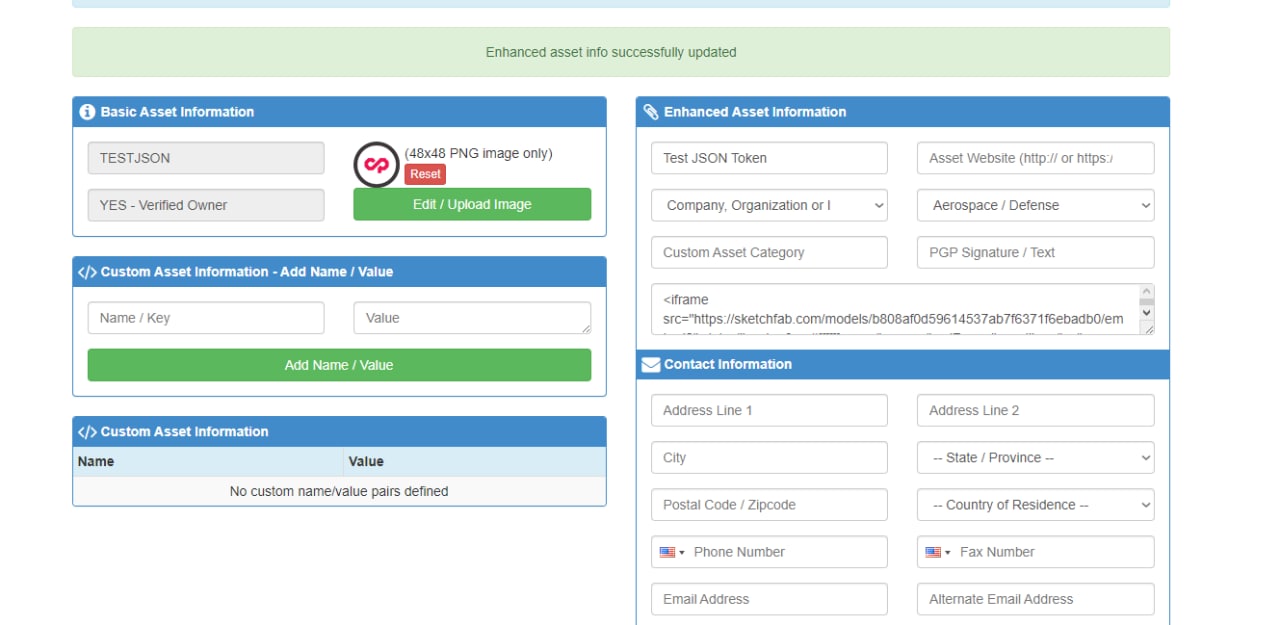
Task: Click the Address Line 1 field
Action: click(x=769, y=410)
